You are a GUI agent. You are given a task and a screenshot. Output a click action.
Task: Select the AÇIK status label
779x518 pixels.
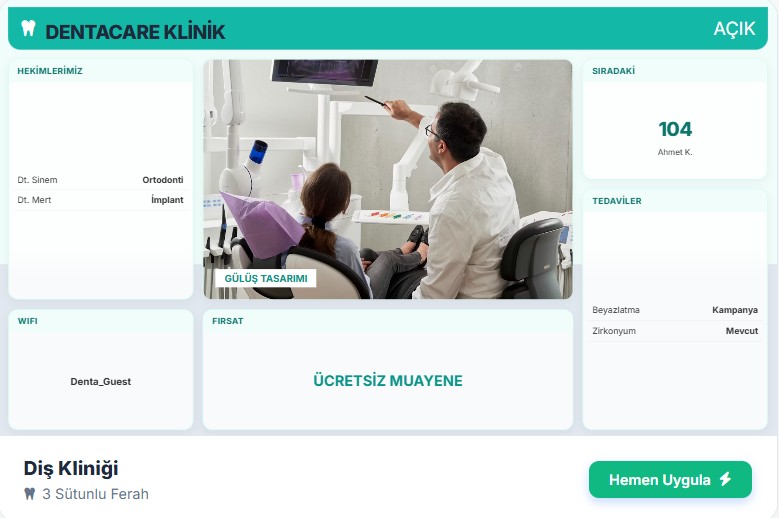tap(734, 28)
